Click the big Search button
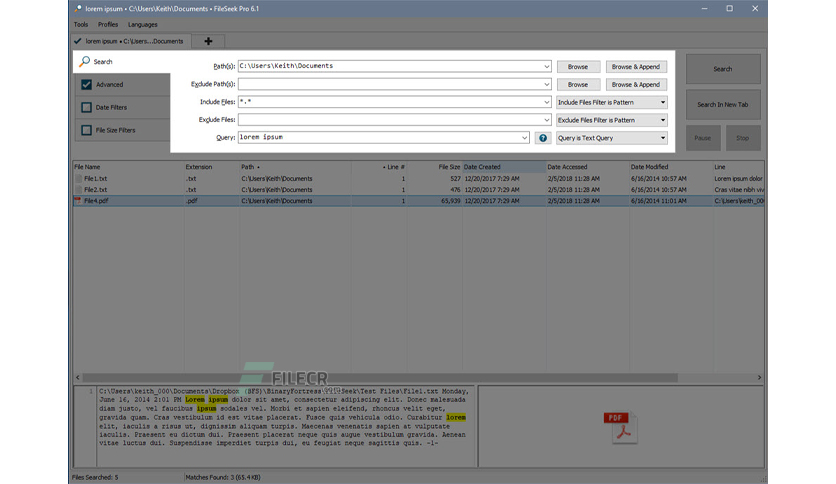 pos(723,69)
